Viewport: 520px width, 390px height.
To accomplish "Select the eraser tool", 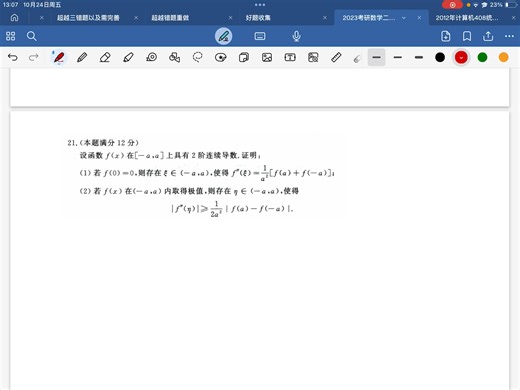I will click(x=105, y=57).
